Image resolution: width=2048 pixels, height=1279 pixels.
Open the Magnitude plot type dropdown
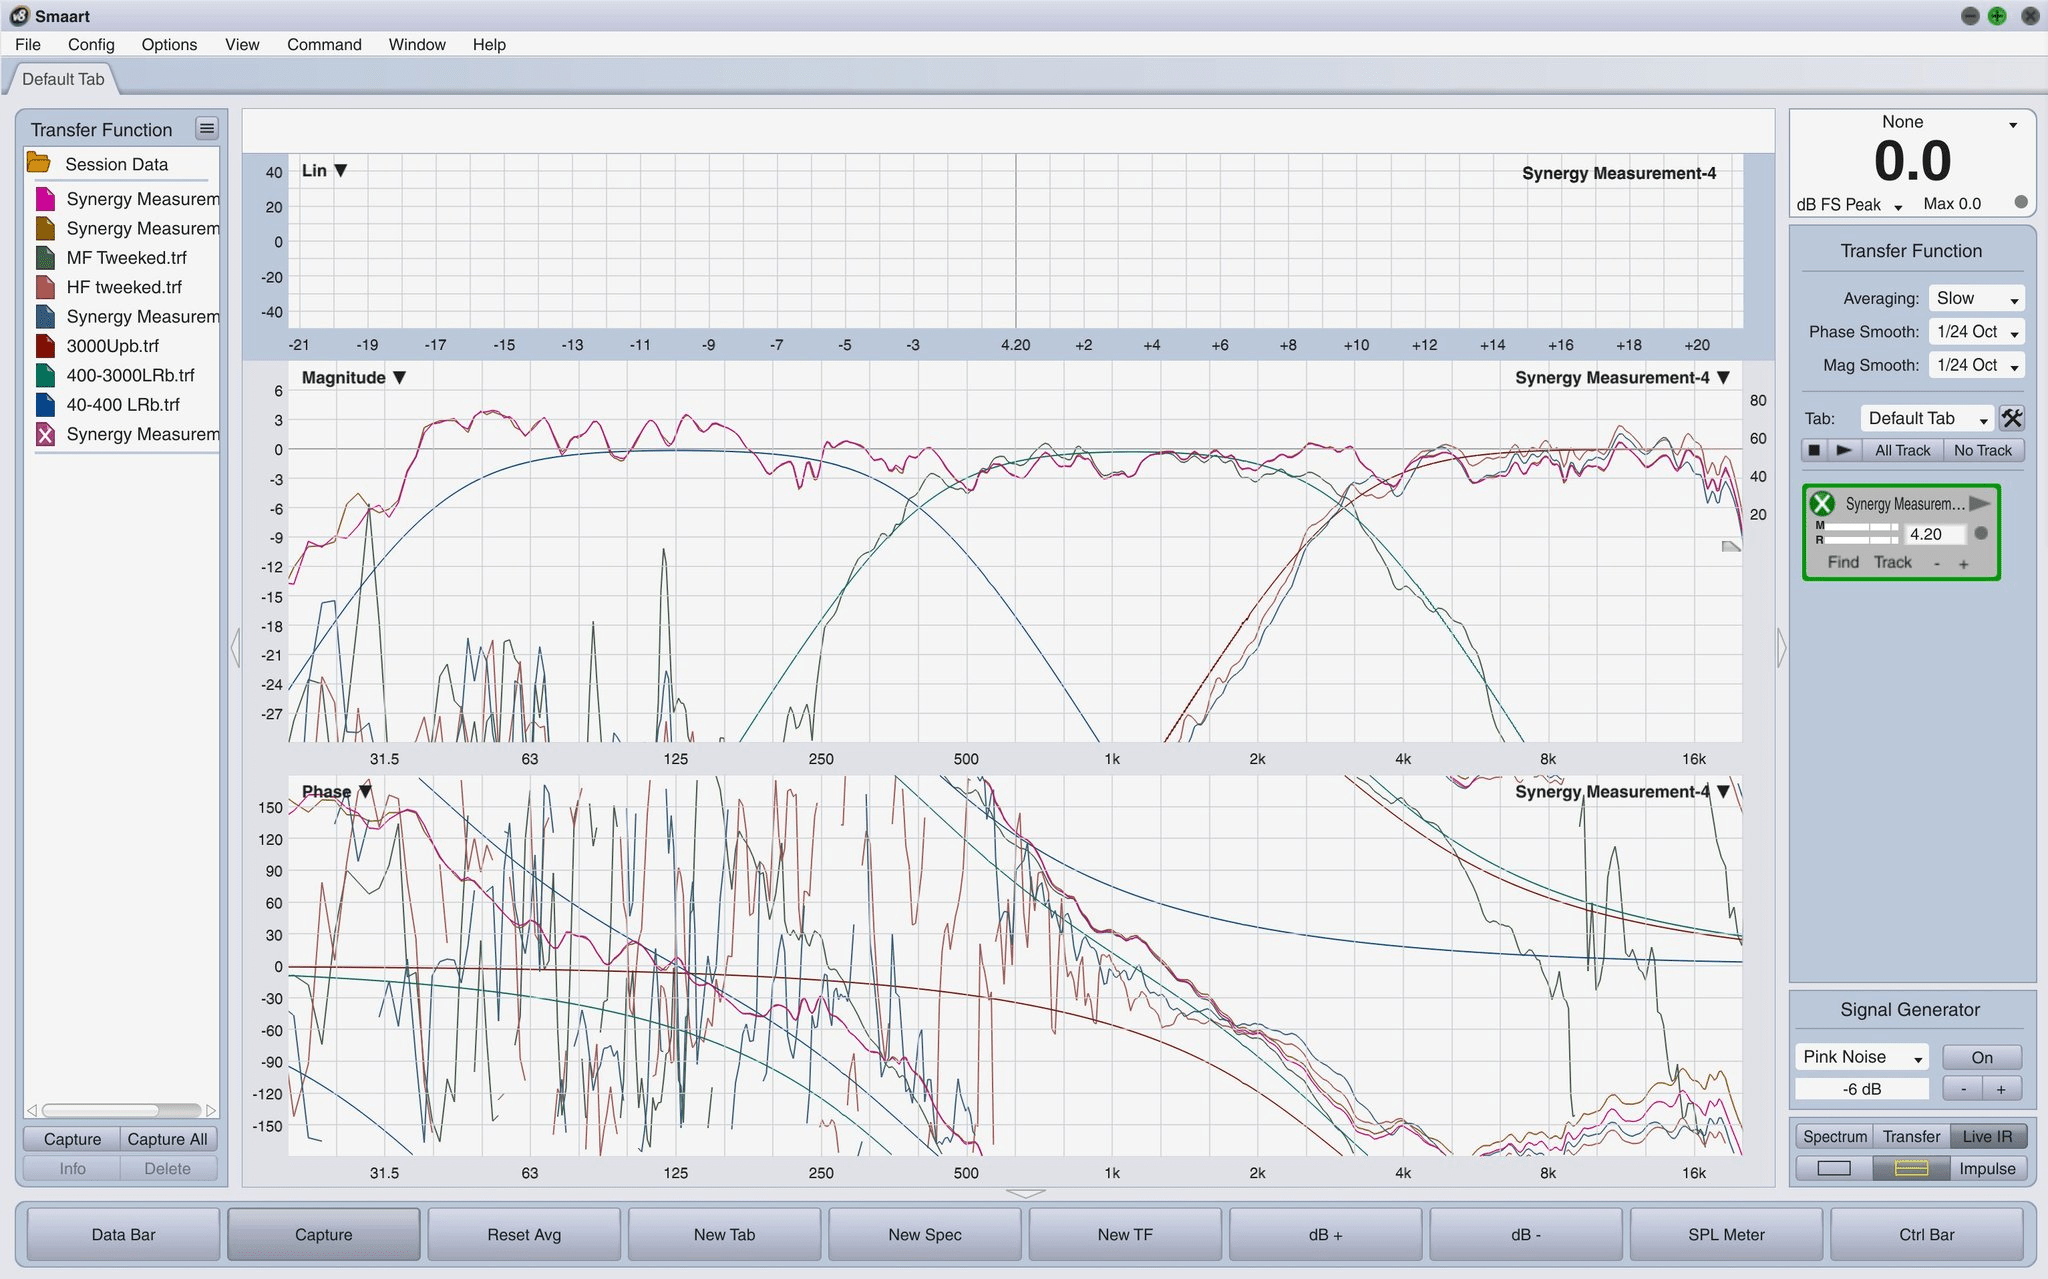pyautogui.click(x=353, y=377)
